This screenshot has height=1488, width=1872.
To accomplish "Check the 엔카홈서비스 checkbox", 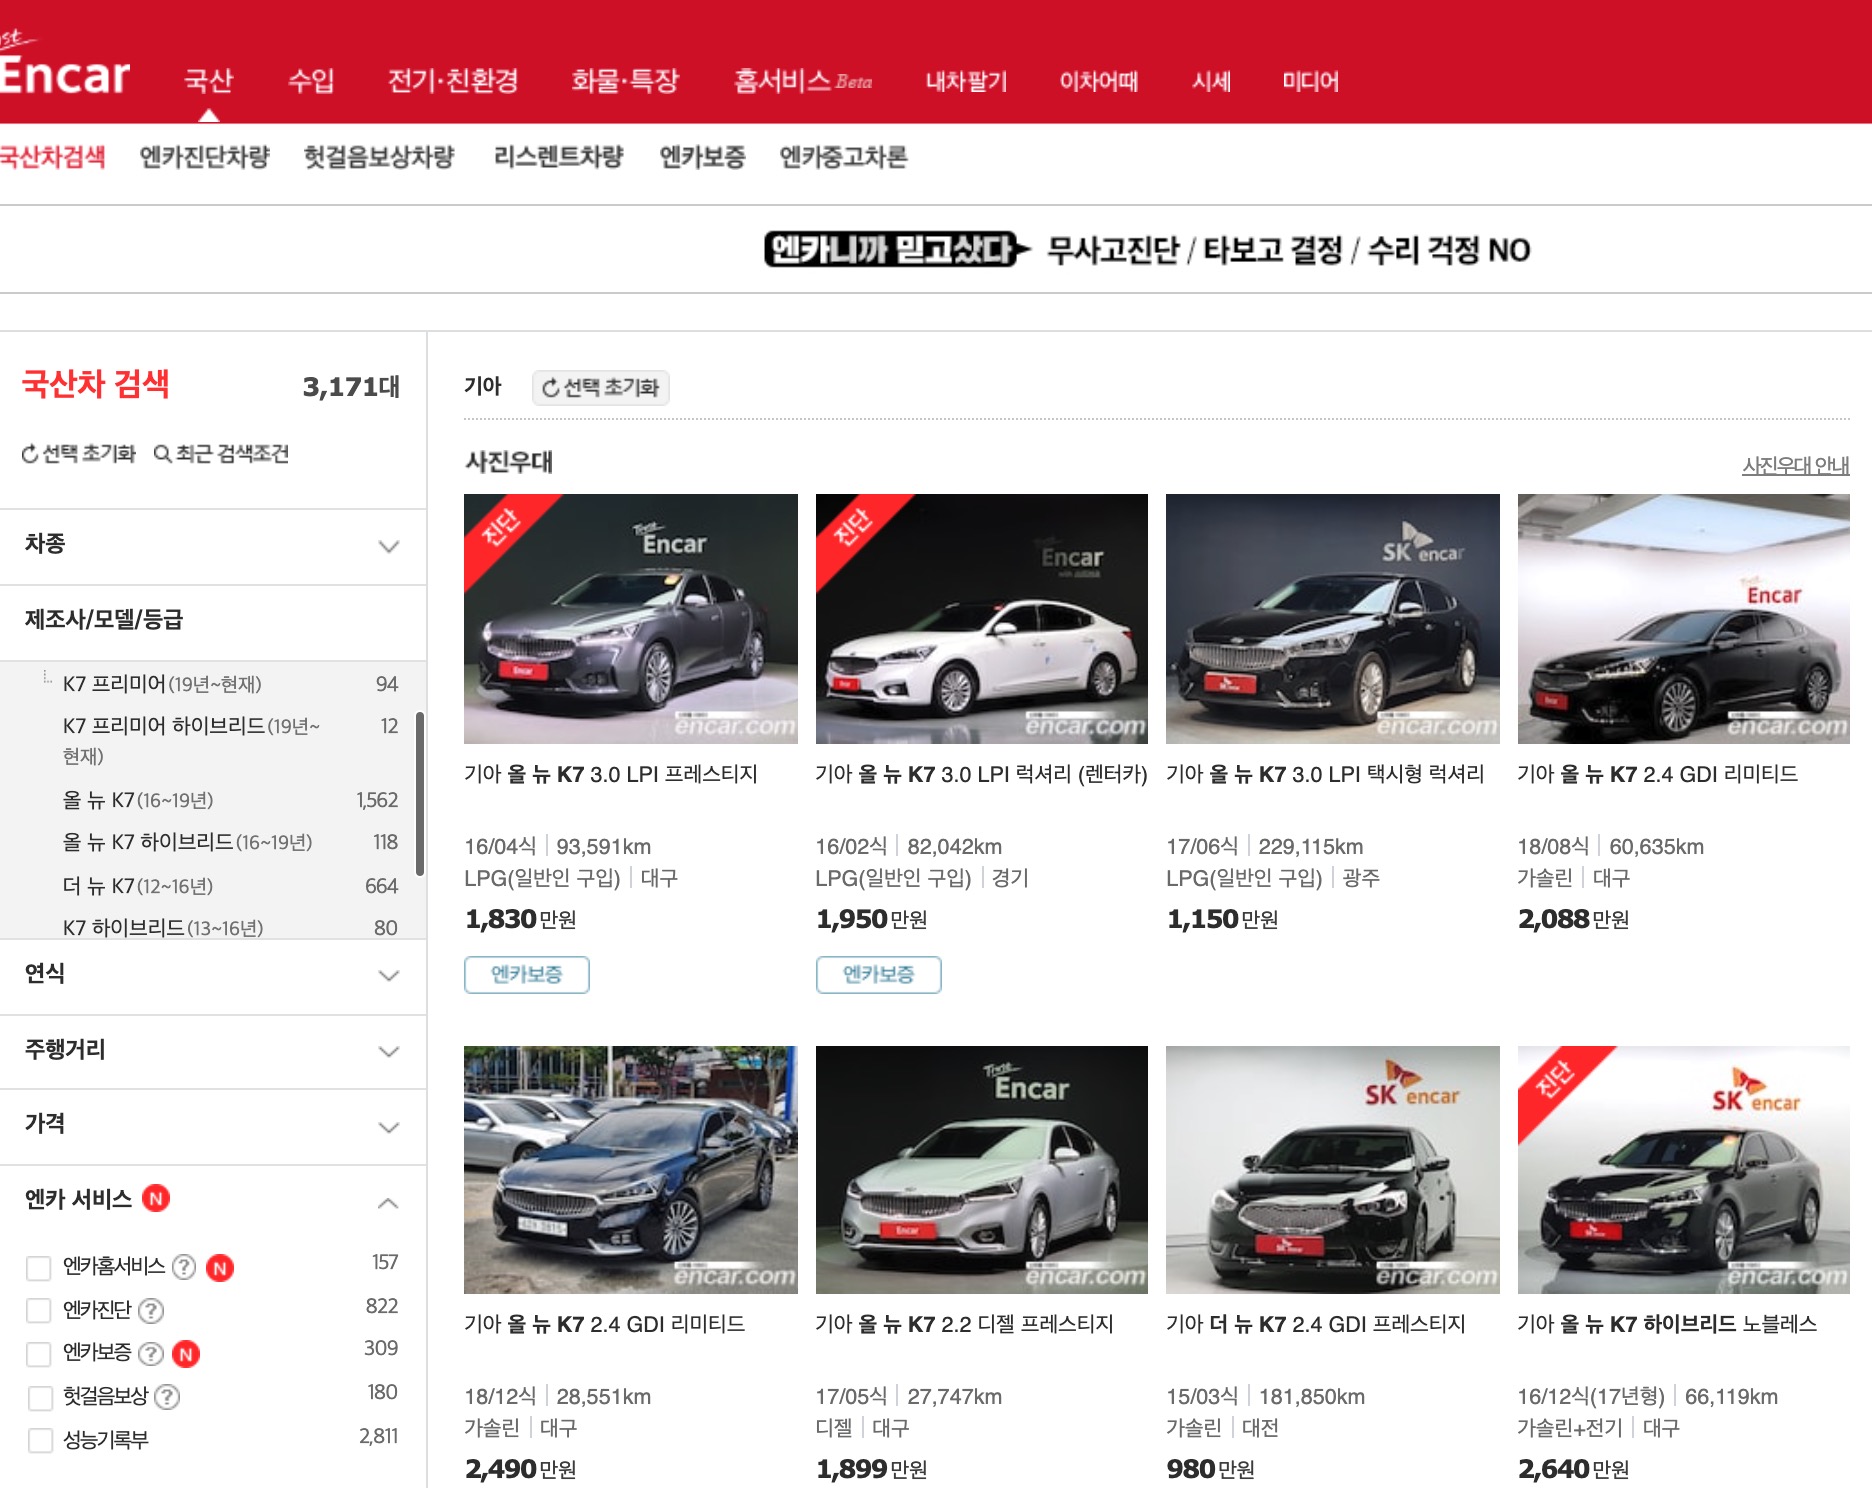I will point(39,1268).
